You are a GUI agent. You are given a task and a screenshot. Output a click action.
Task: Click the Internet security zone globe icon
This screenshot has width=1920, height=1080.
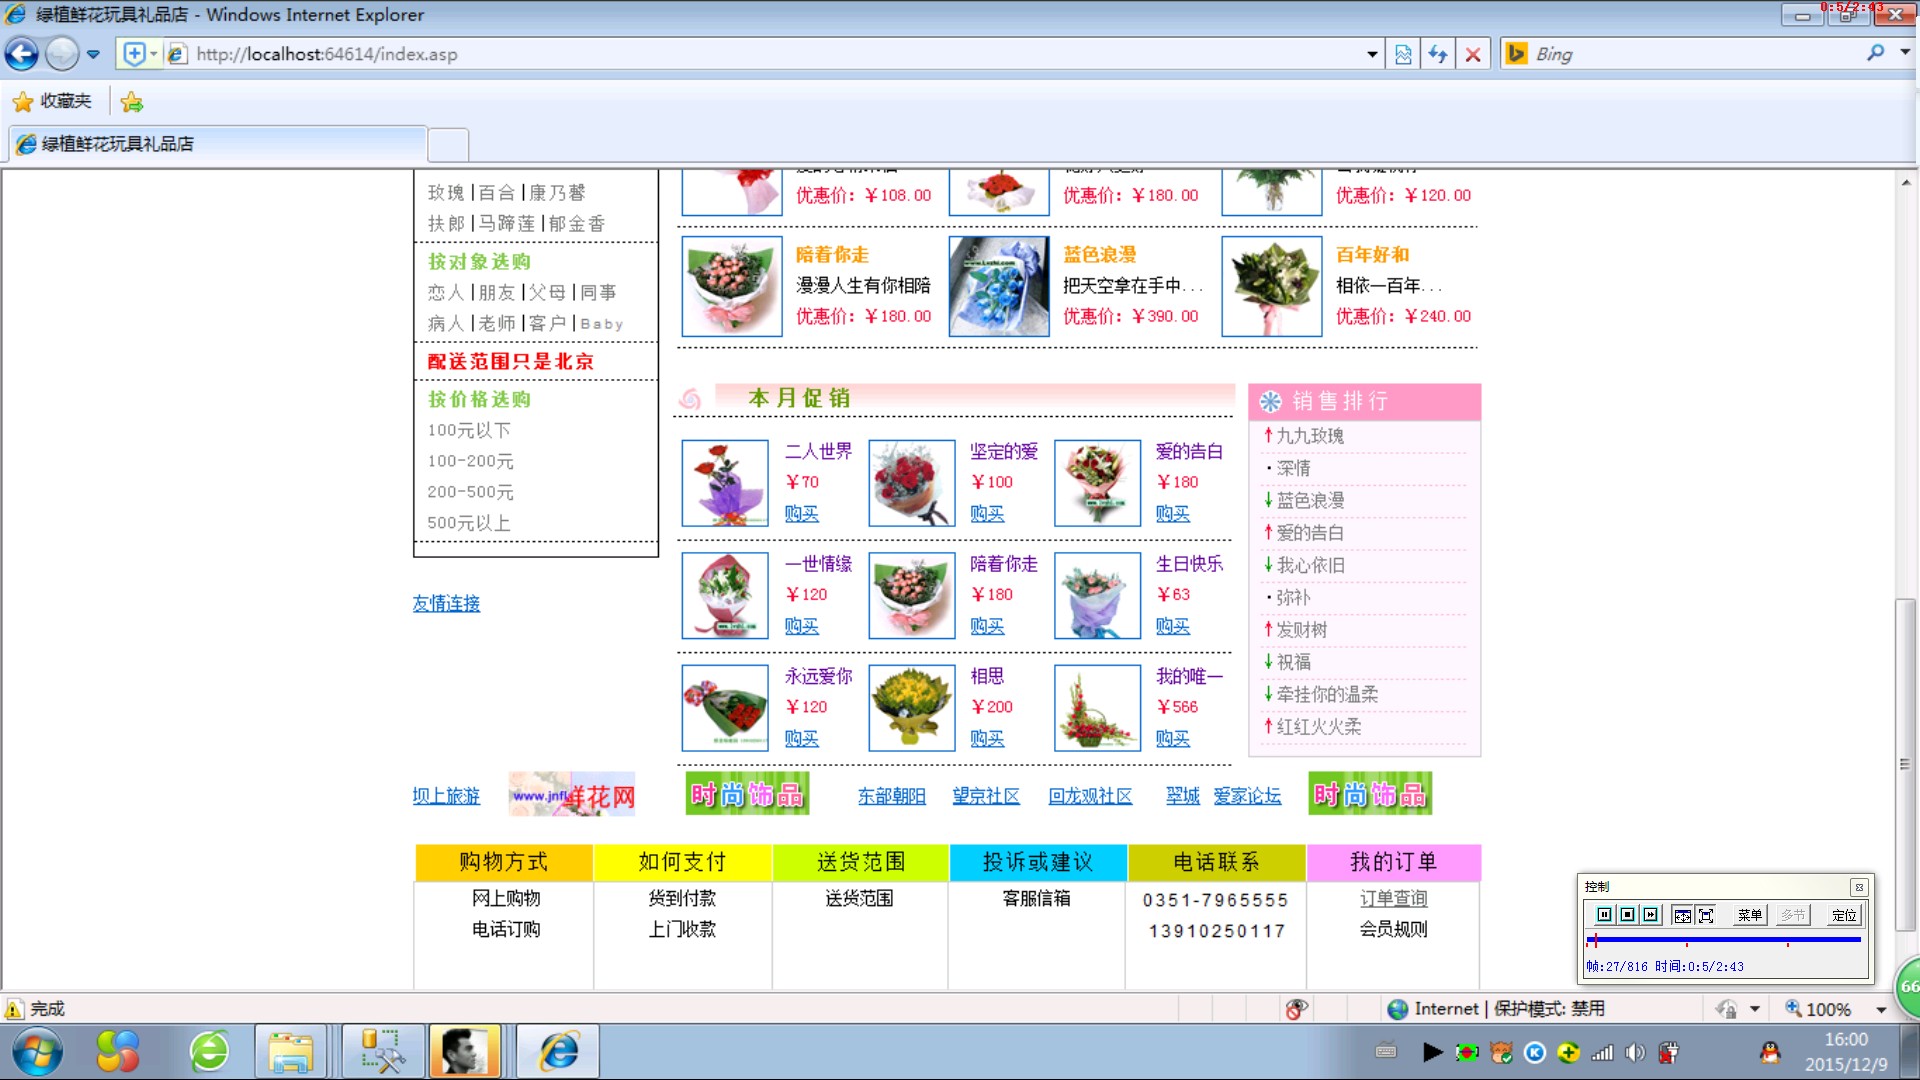pos(1398,1009)
